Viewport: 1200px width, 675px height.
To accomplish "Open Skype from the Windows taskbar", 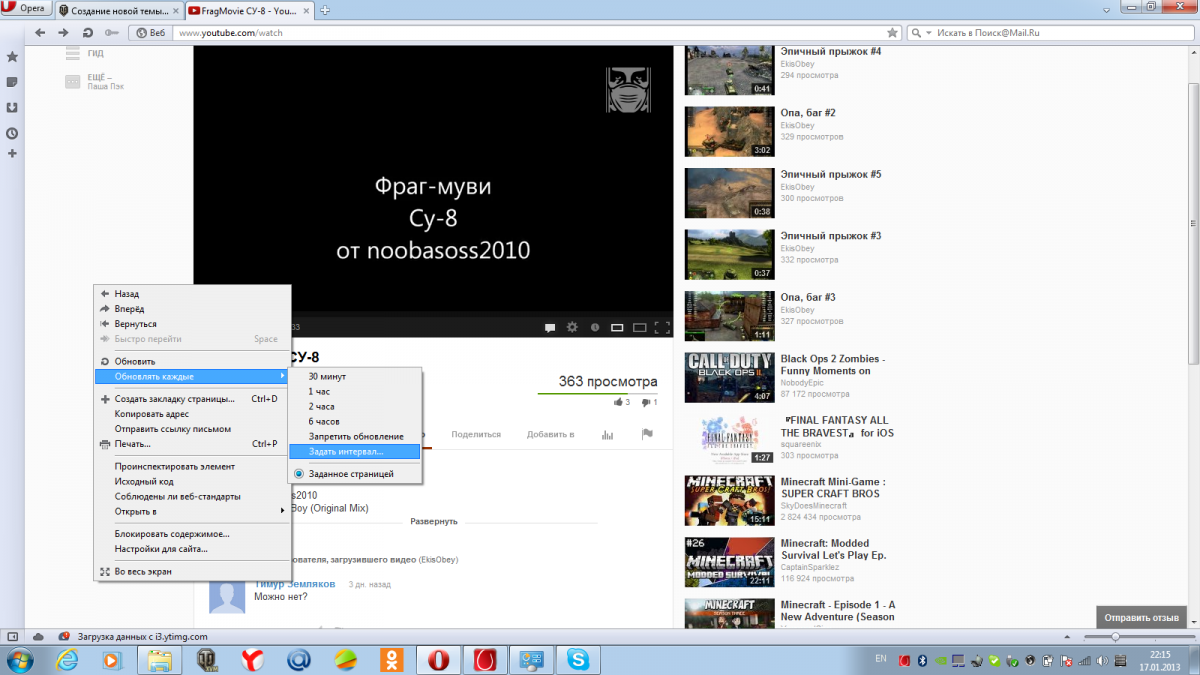I will click(578, 660).
